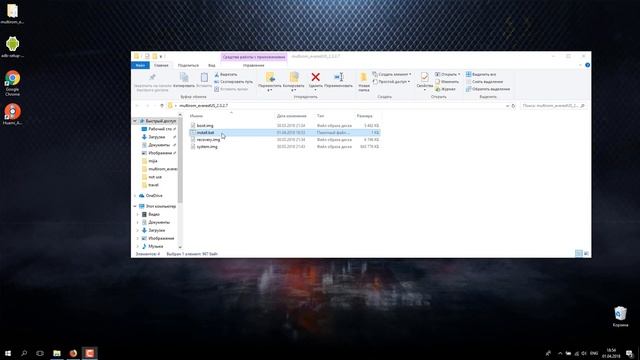Click the search box in Explorer
Image resolution: width=640 pixels, height=360 pixels.
(x=553, y=106)
